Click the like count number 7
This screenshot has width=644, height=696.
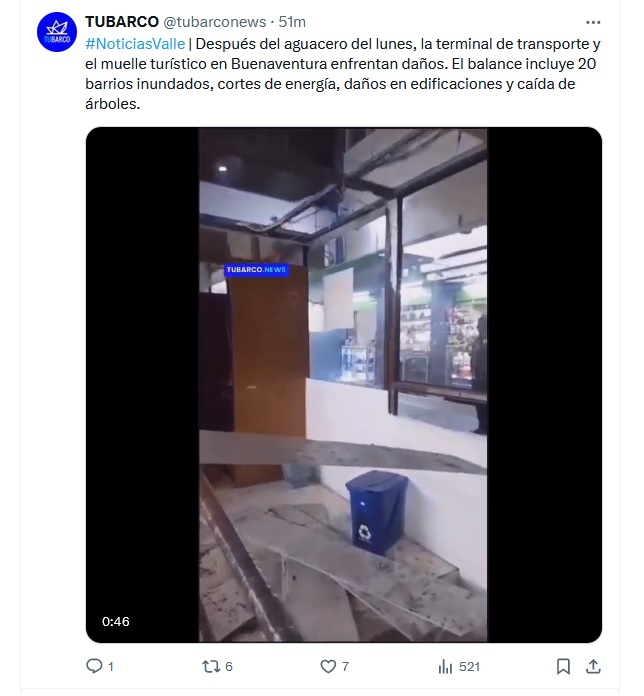345,667
